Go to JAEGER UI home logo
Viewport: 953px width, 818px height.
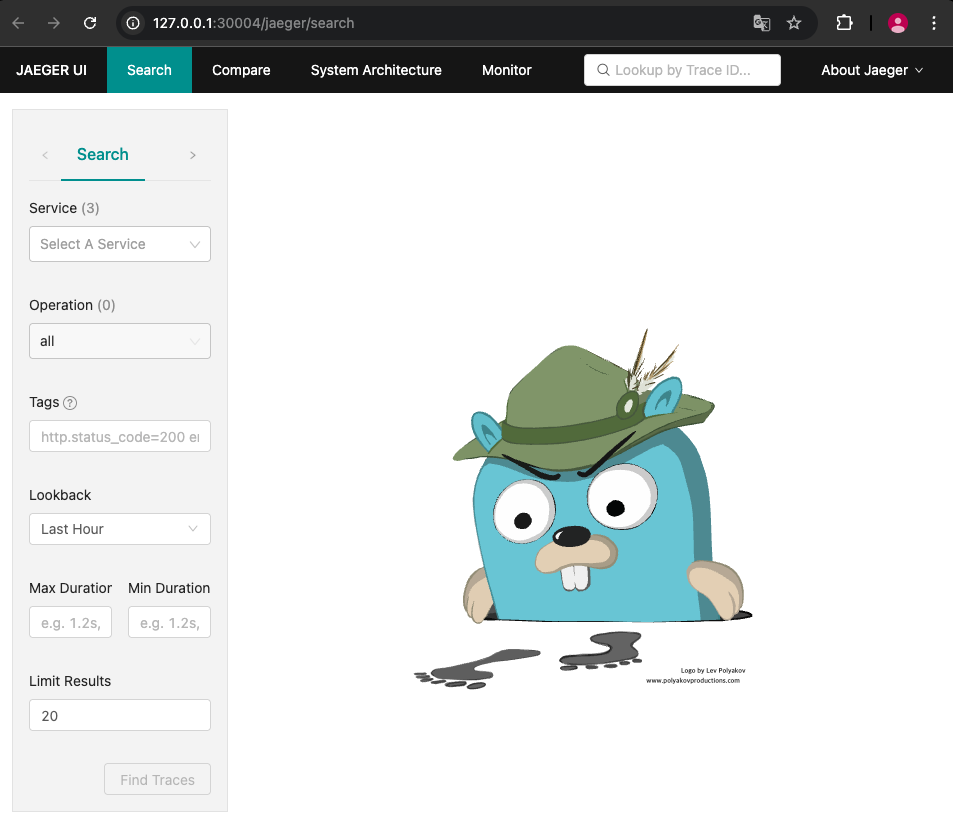(x=51, y=70)
